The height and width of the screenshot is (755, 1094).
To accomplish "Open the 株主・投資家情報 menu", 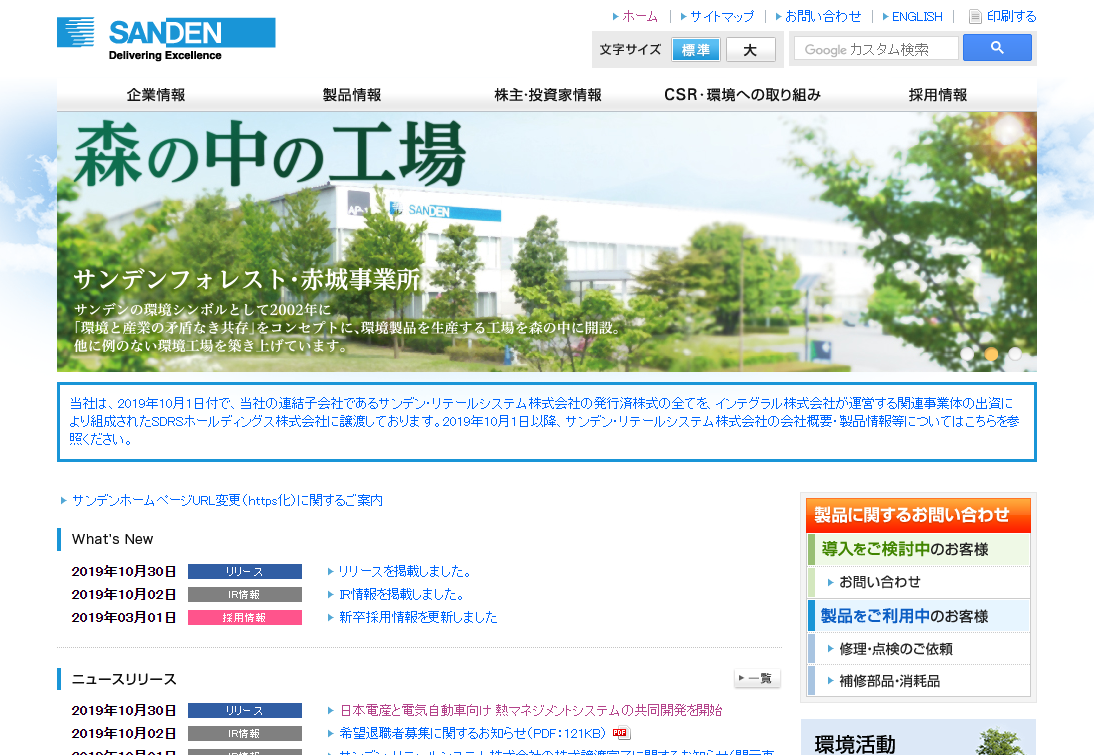I will click(548, 95).
